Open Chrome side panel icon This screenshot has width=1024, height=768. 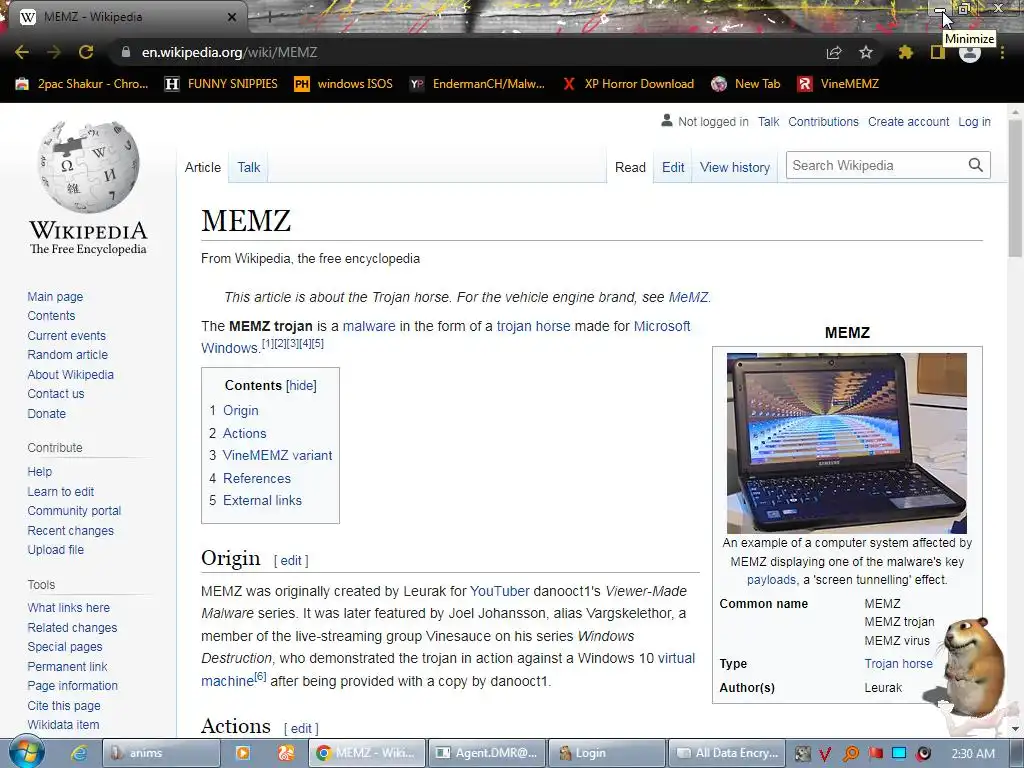[x=938, y=52]
